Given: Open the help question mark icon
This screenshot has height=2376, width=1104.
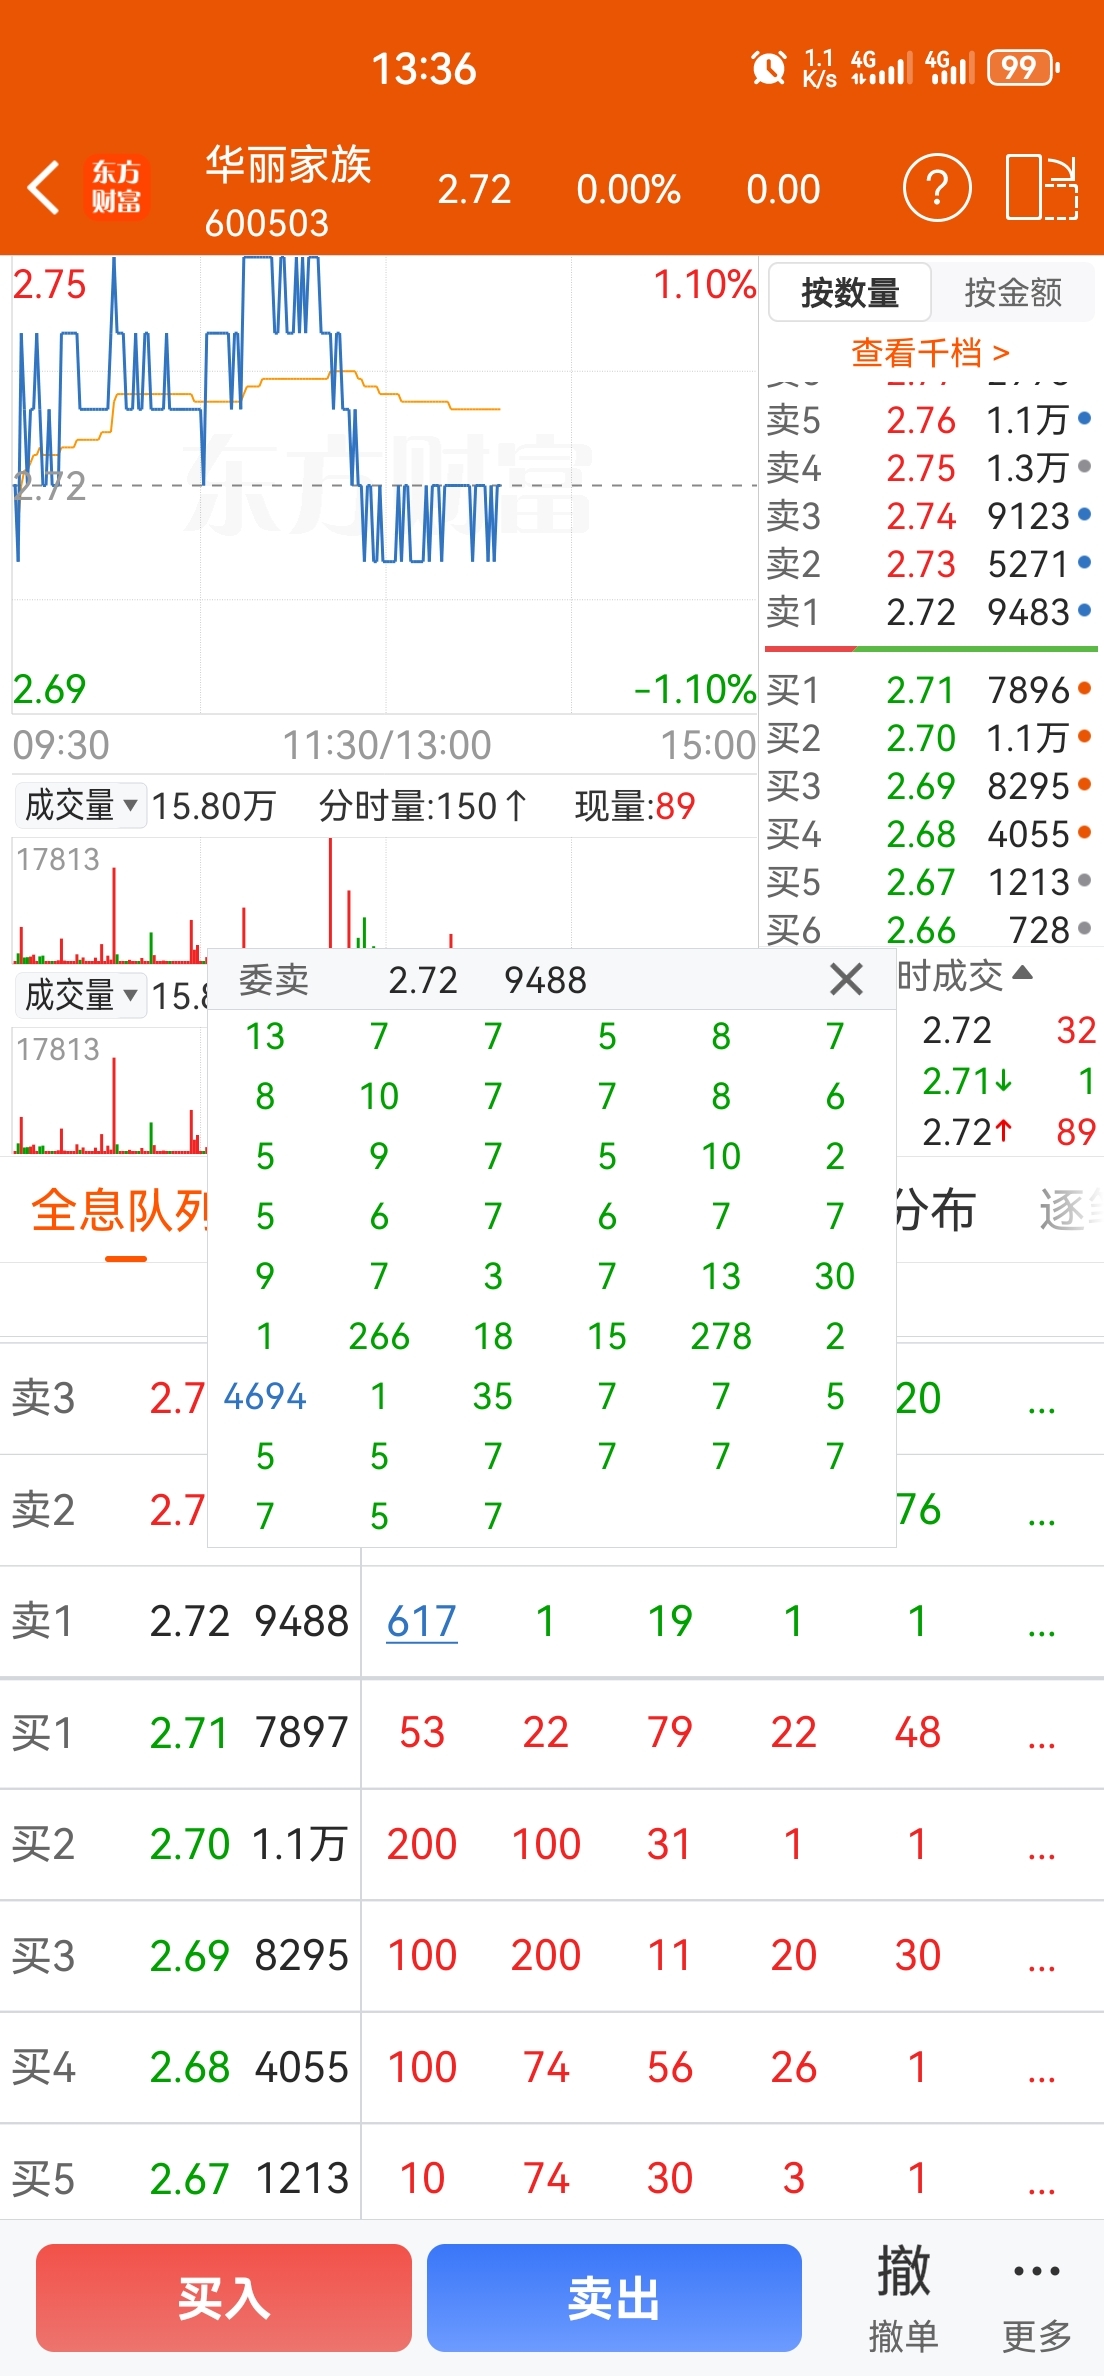Looking at the screenshot, I should pos(937,187).
